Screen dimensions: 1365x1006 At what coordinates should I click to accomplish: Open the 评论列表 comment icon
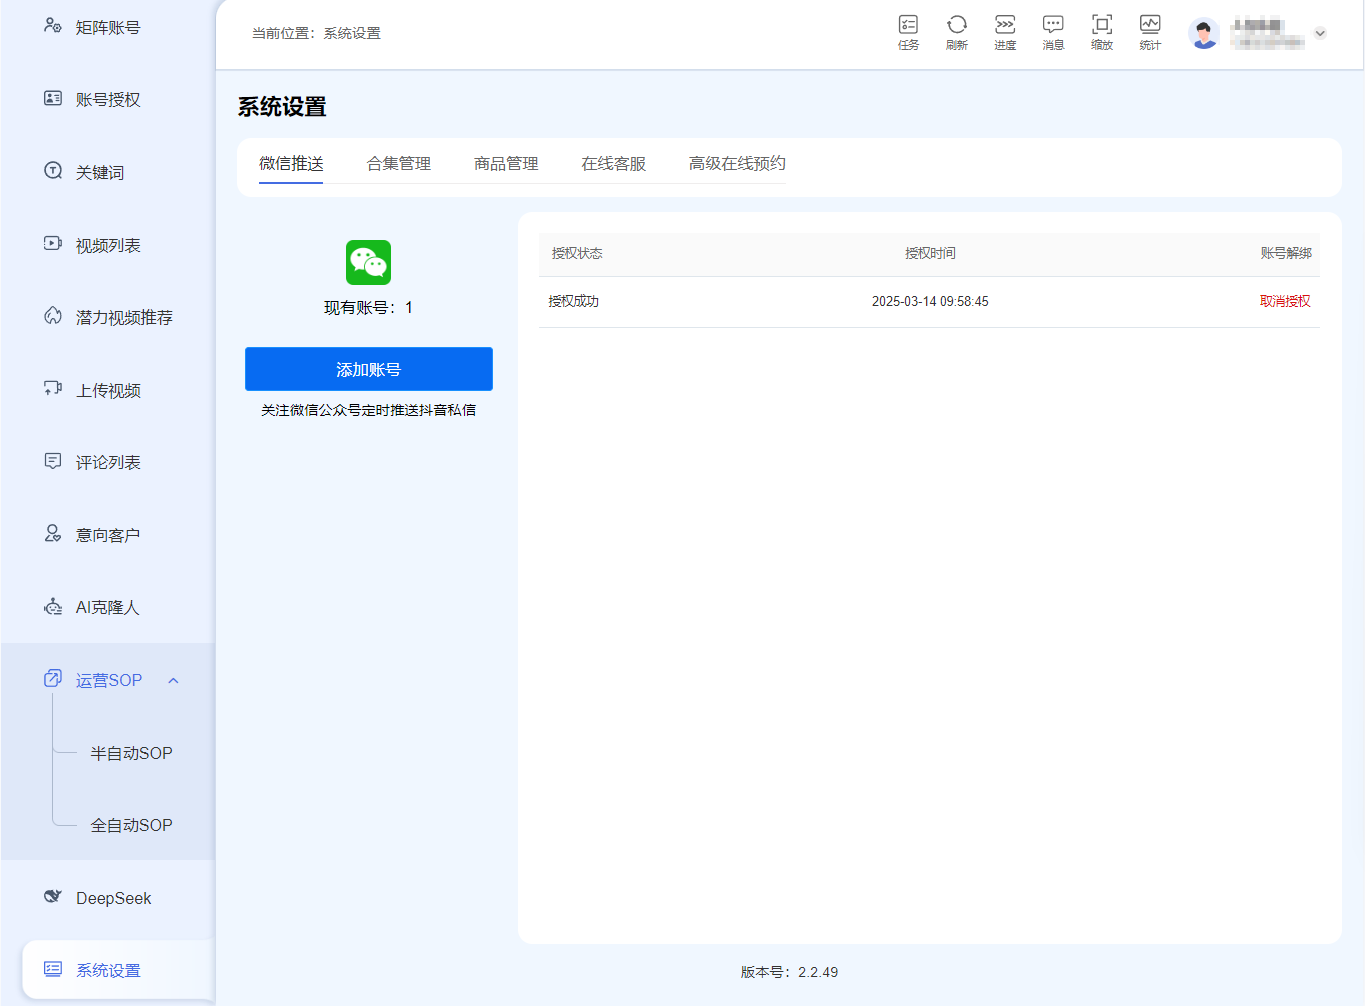pyautogui.click(x=53, y=460)
